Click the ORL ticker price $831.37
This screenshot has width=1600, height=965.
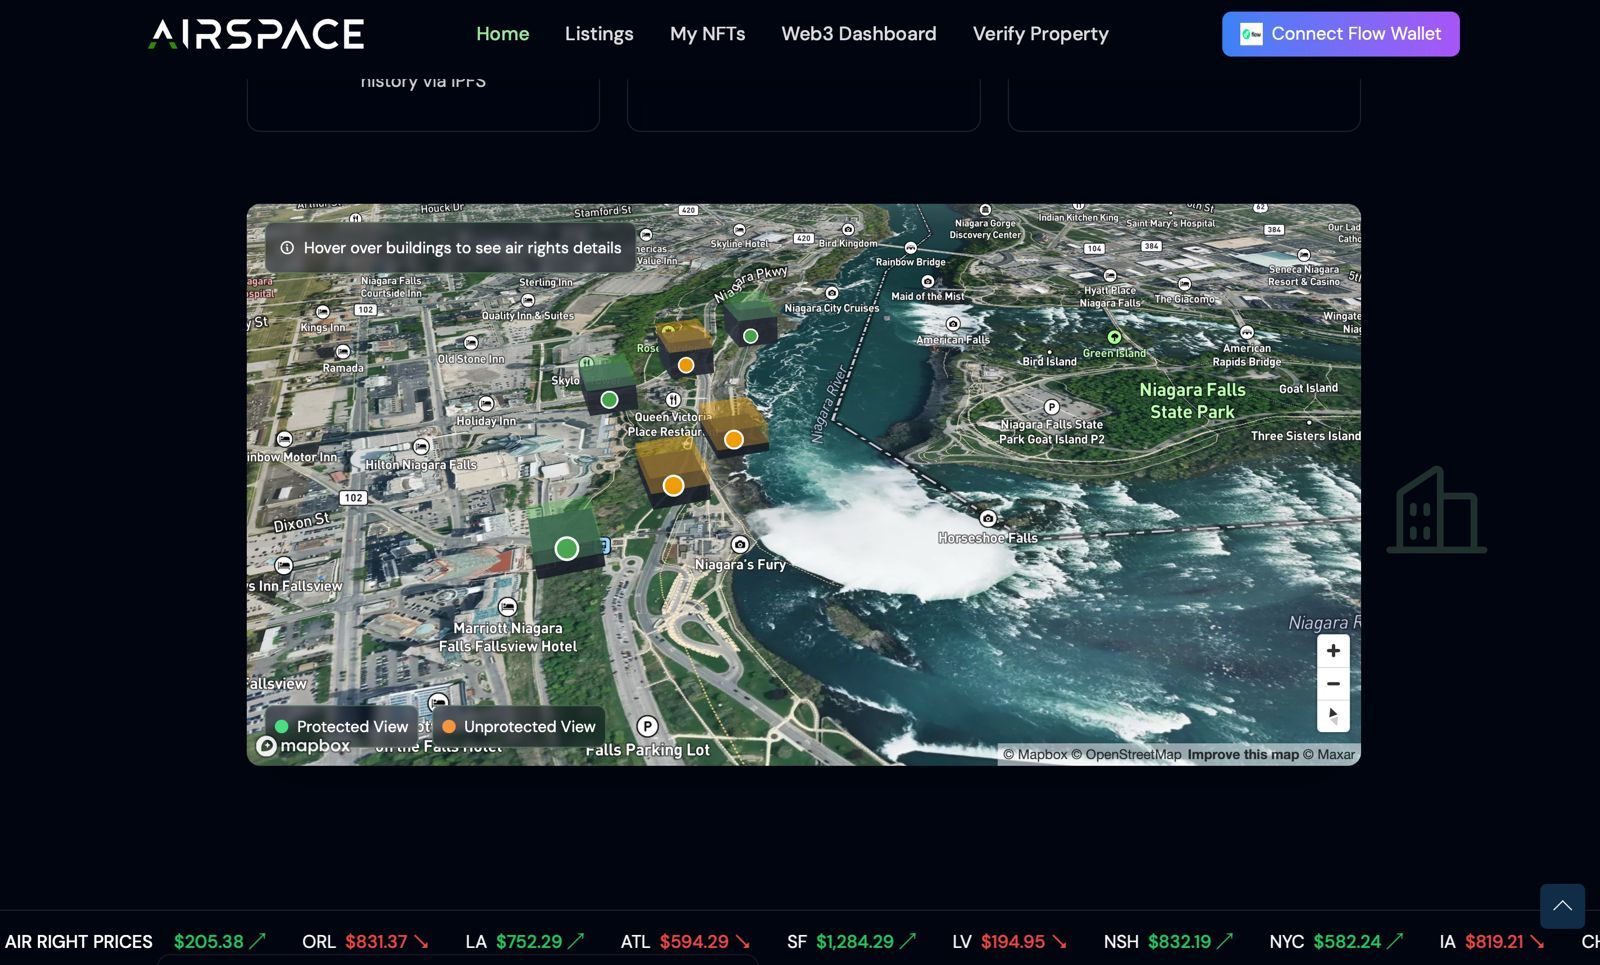376,942
